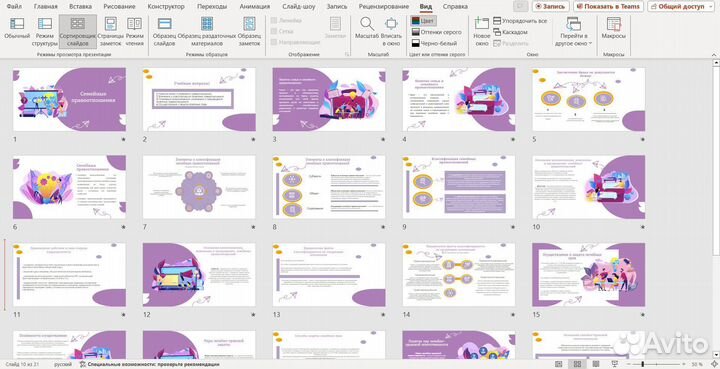Open the Слайд-шоу tab

(x=299, y=6)
